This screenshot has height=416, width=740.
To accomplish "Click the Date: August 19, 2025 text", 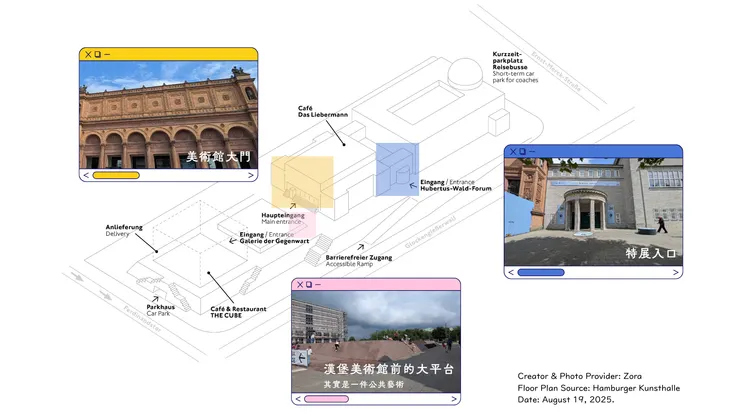I will pos(565,399).
